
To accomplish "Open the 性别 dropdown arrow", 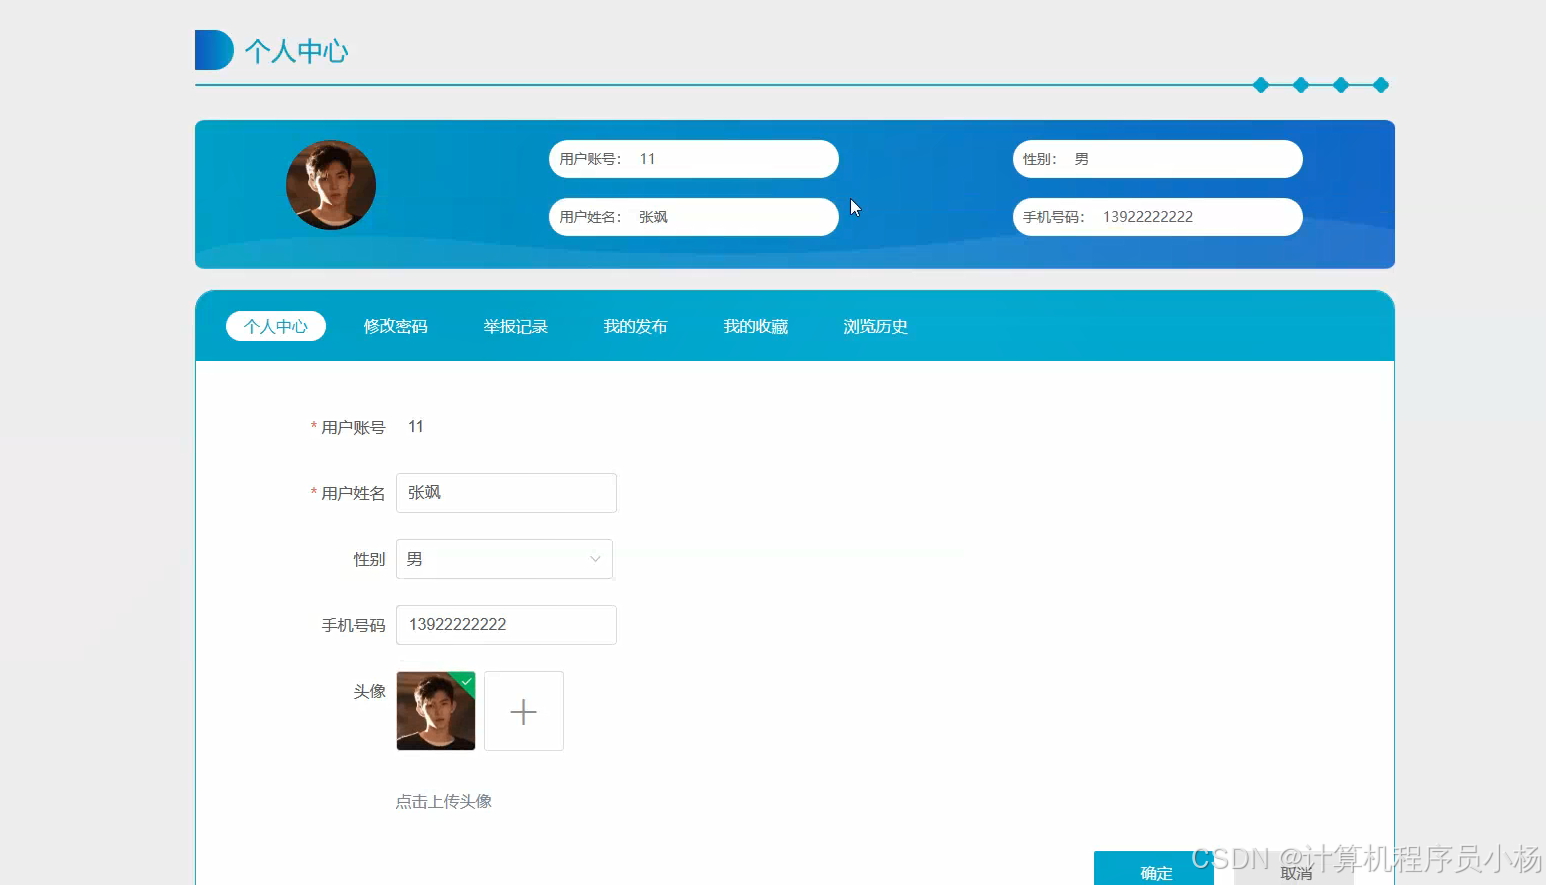I will point(595,559).
